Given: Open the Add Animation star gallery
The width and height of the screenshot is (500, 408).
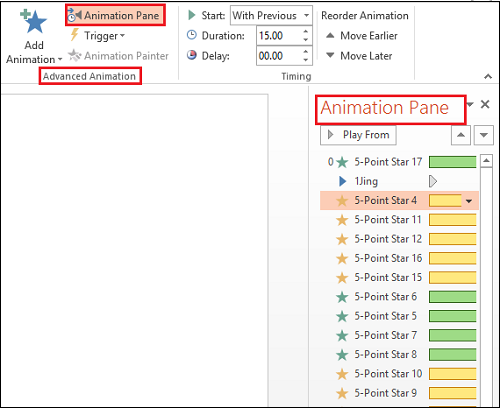Looking at the screenshot, I should pyautogui.click(x=34, y=37).
